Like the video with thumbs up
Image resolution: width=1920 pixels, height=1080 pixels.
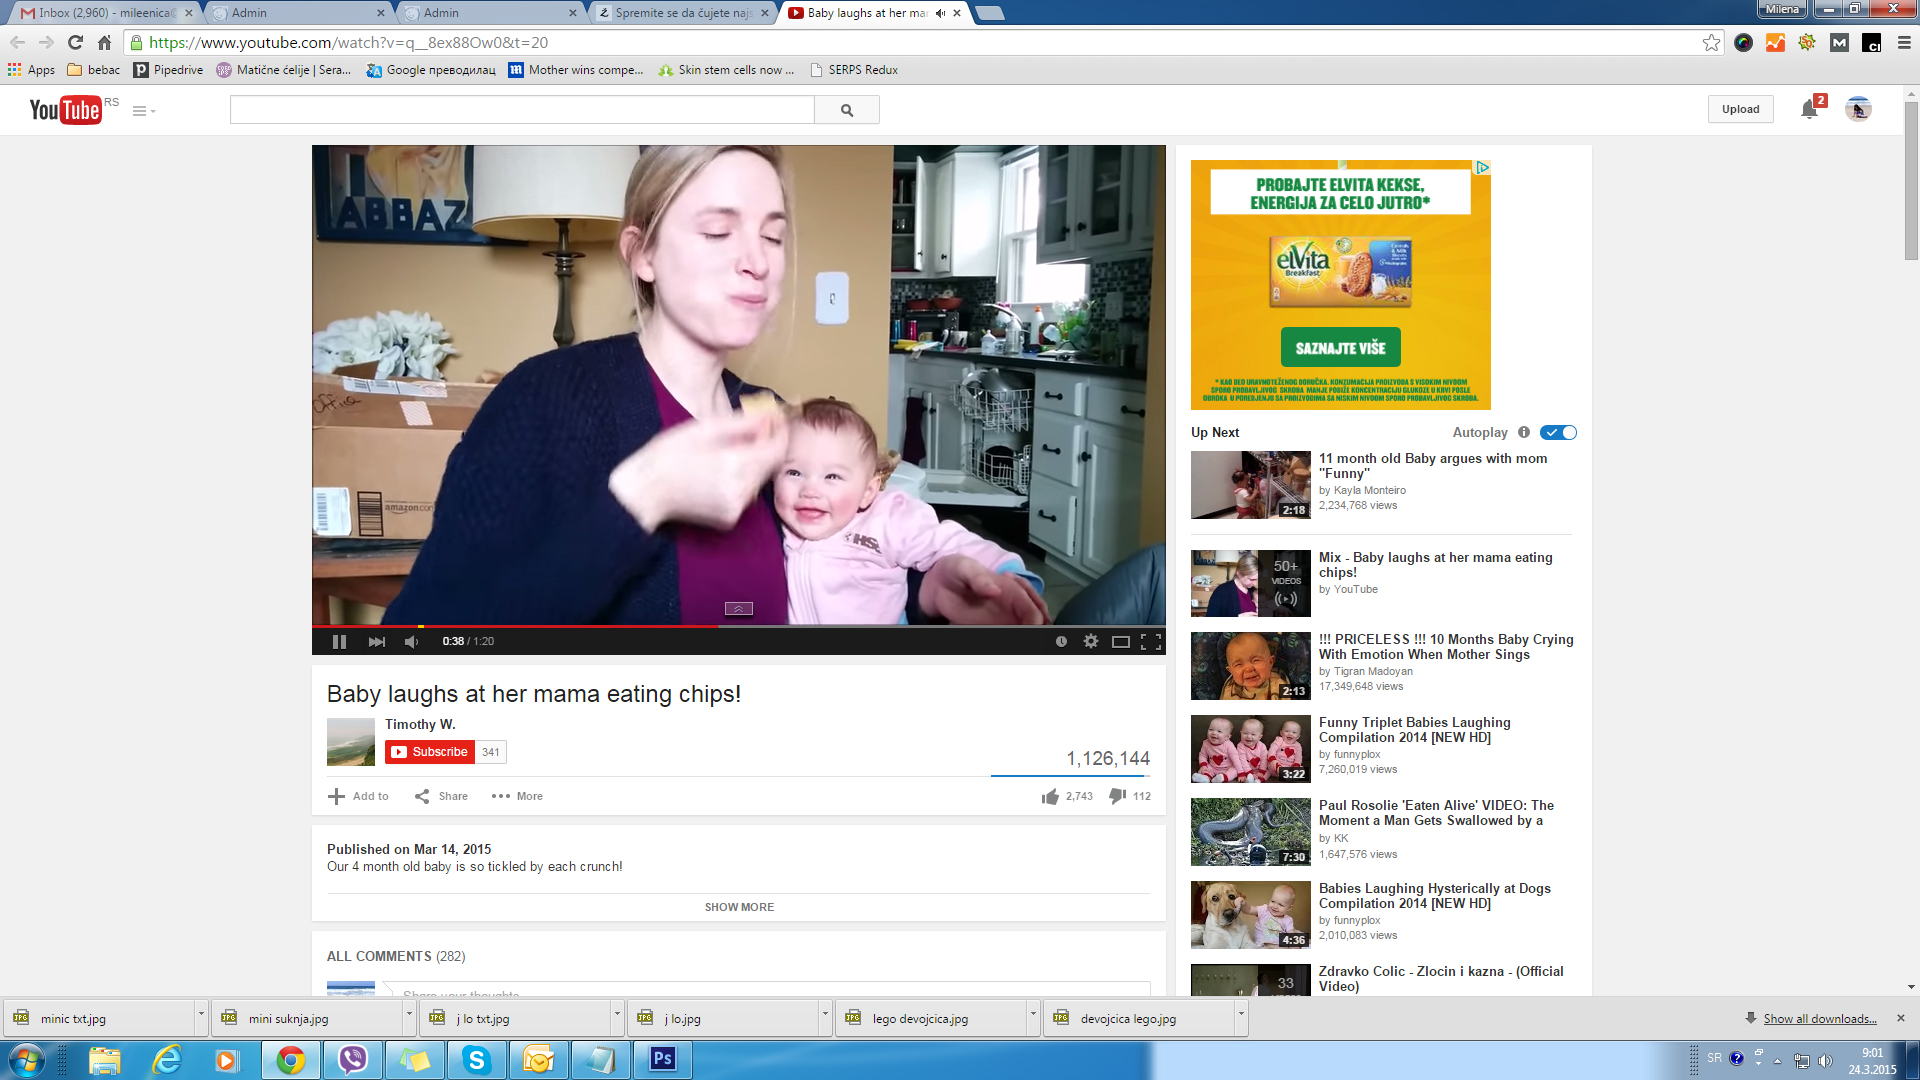pos(1050,797)
